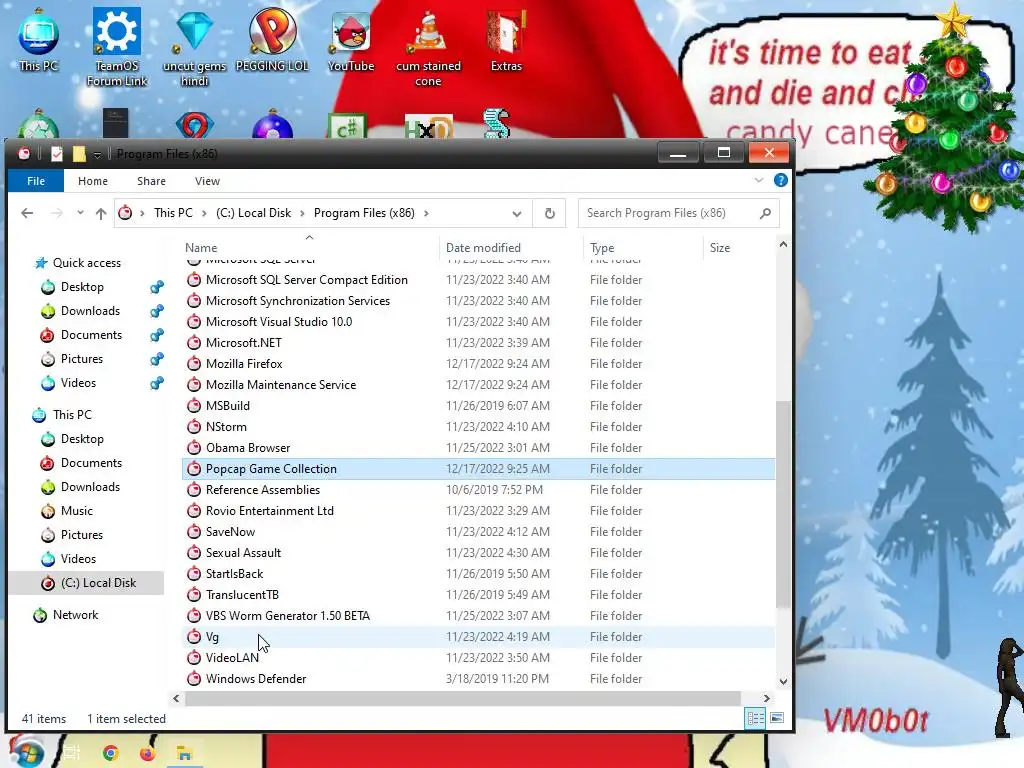Select the MSBuild folder
Image resolution: width=1024 pixels, height=768 pixels.
point(478,406)
